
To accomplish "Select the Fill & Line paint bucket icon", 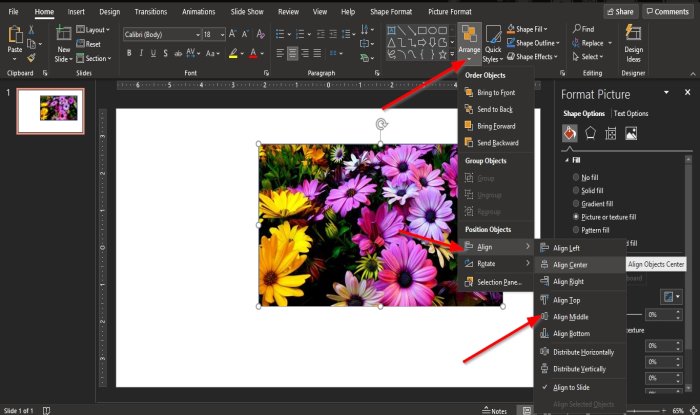I will [x=569, y=133].
